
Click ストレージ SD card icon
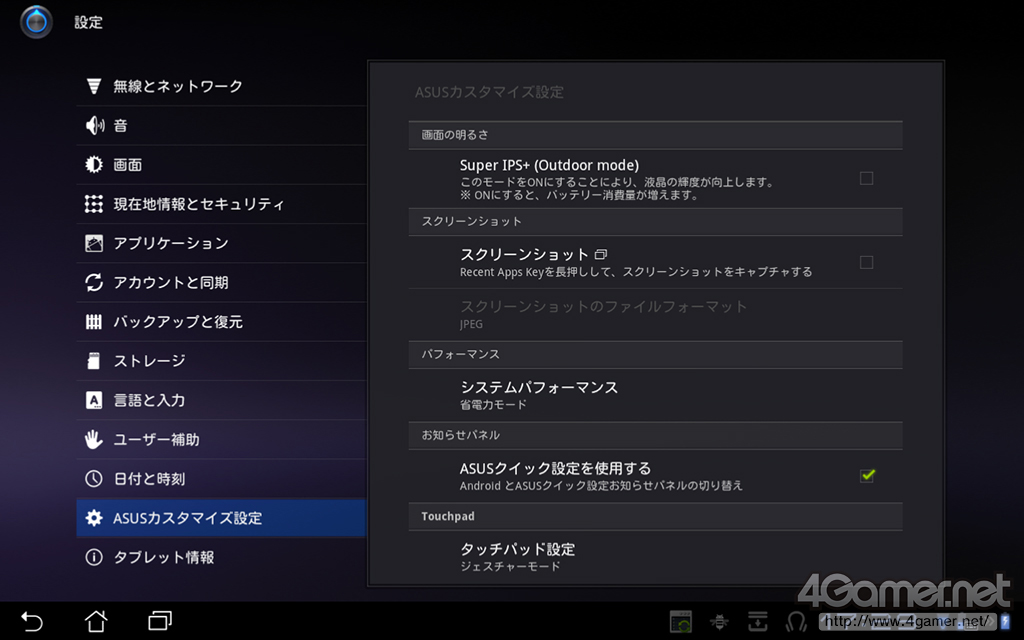94,360
